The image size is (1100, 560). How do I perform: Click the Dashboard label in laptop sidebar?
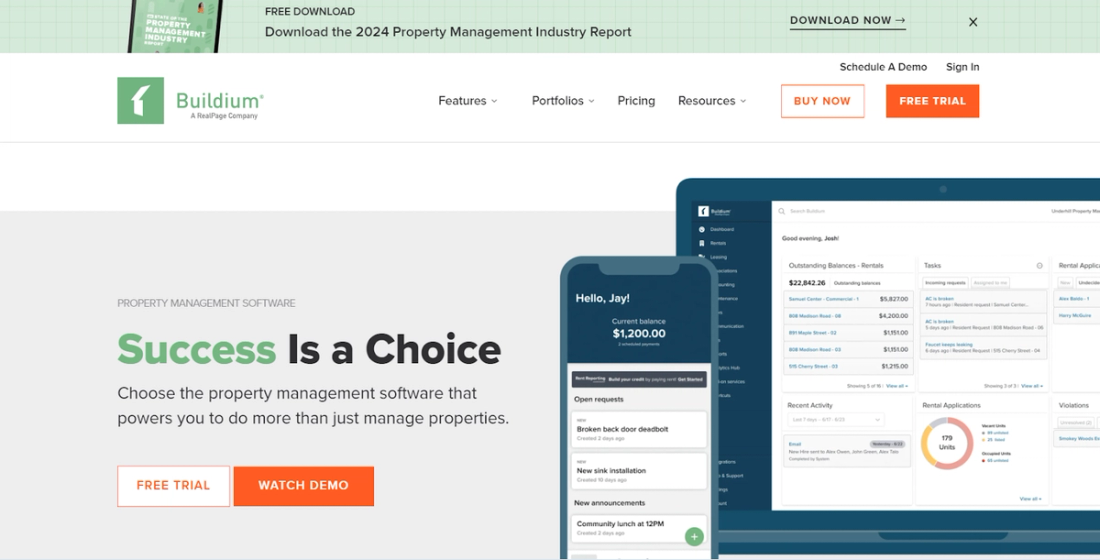pos(722,229)
